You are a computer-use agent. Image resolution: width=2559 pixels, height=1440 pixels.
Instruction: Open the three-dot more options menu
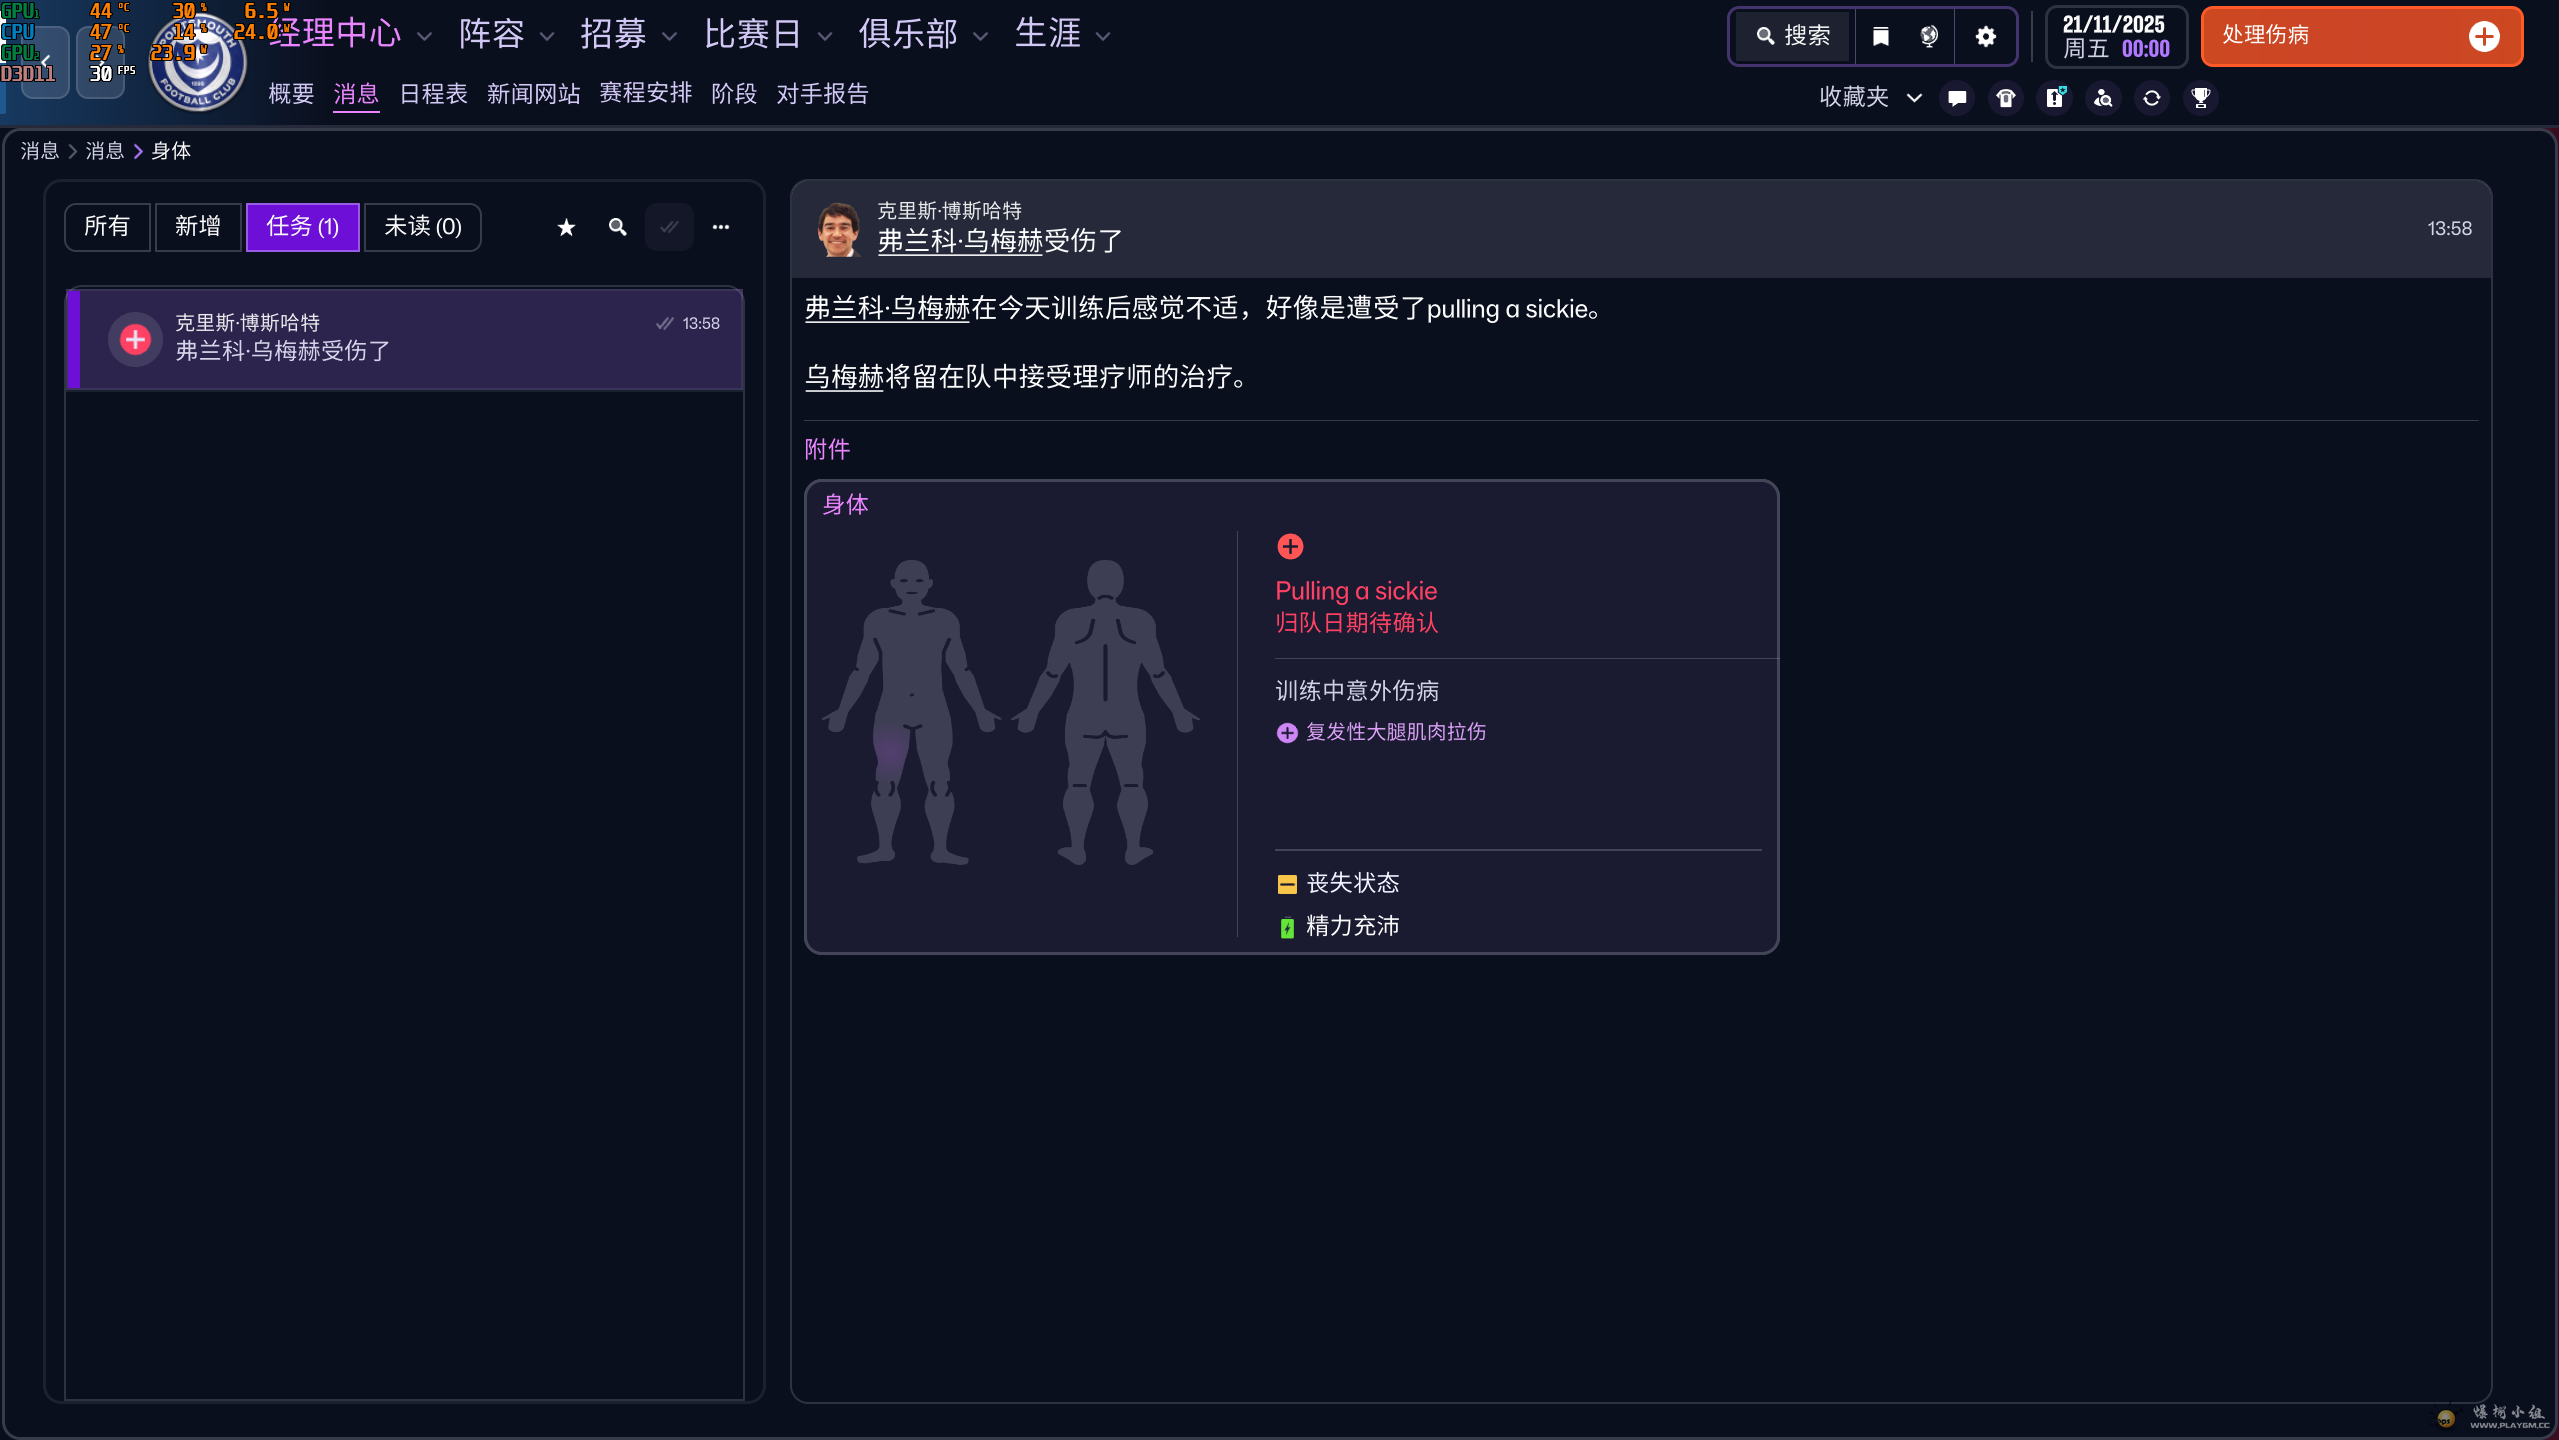(x=720, y=227)
